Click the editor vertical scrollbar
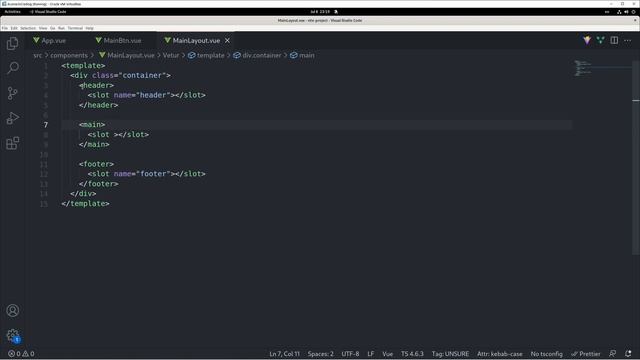The width and height of the screenshot is (640, 360). pos(636,158)
